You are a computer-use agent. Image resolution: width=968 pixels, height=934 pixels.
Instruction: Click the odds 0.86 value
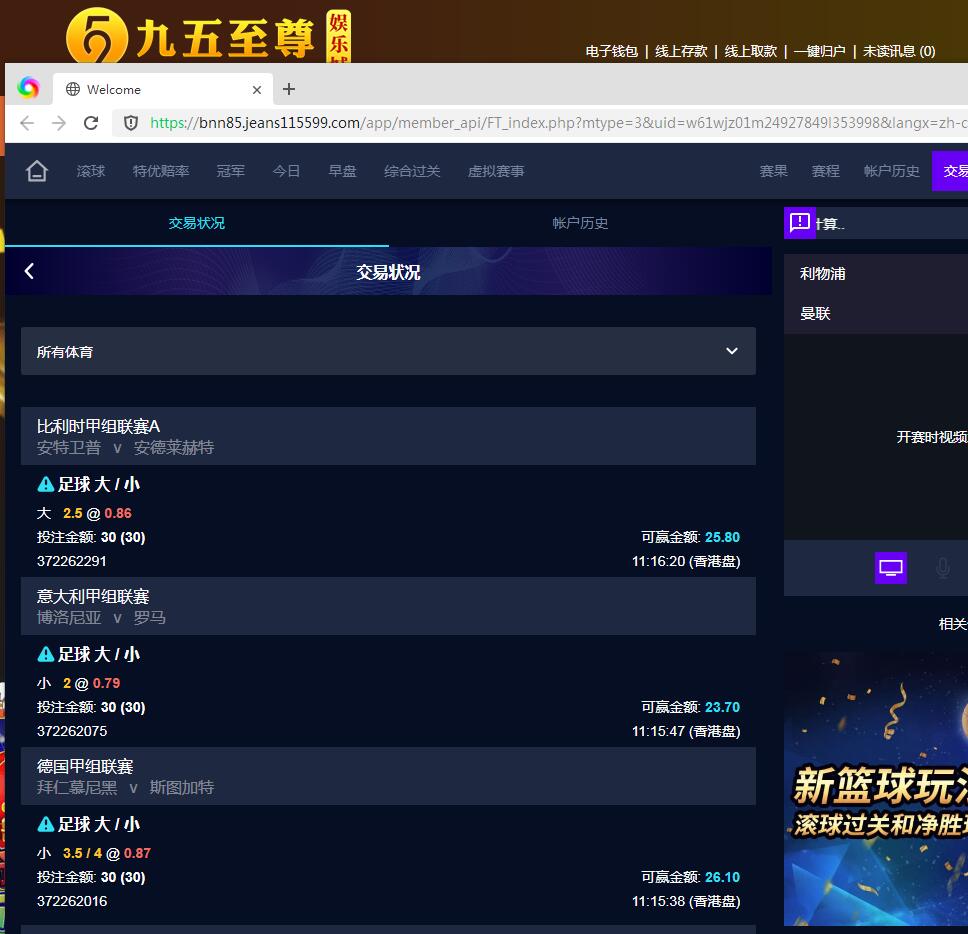(x=118, y=513)
